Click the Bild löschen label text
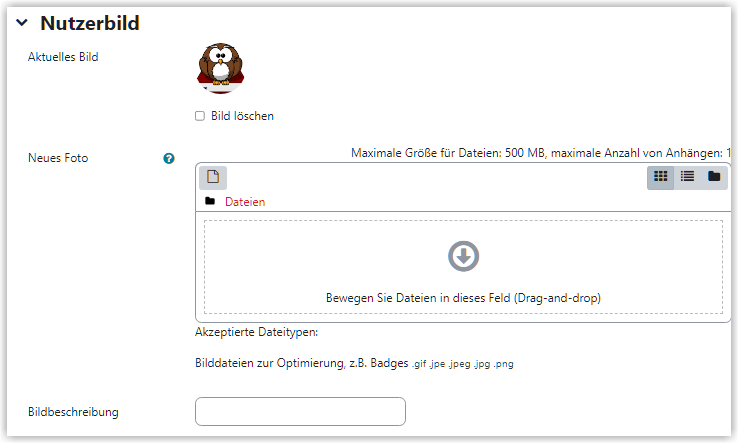 (x=242, y=116)
